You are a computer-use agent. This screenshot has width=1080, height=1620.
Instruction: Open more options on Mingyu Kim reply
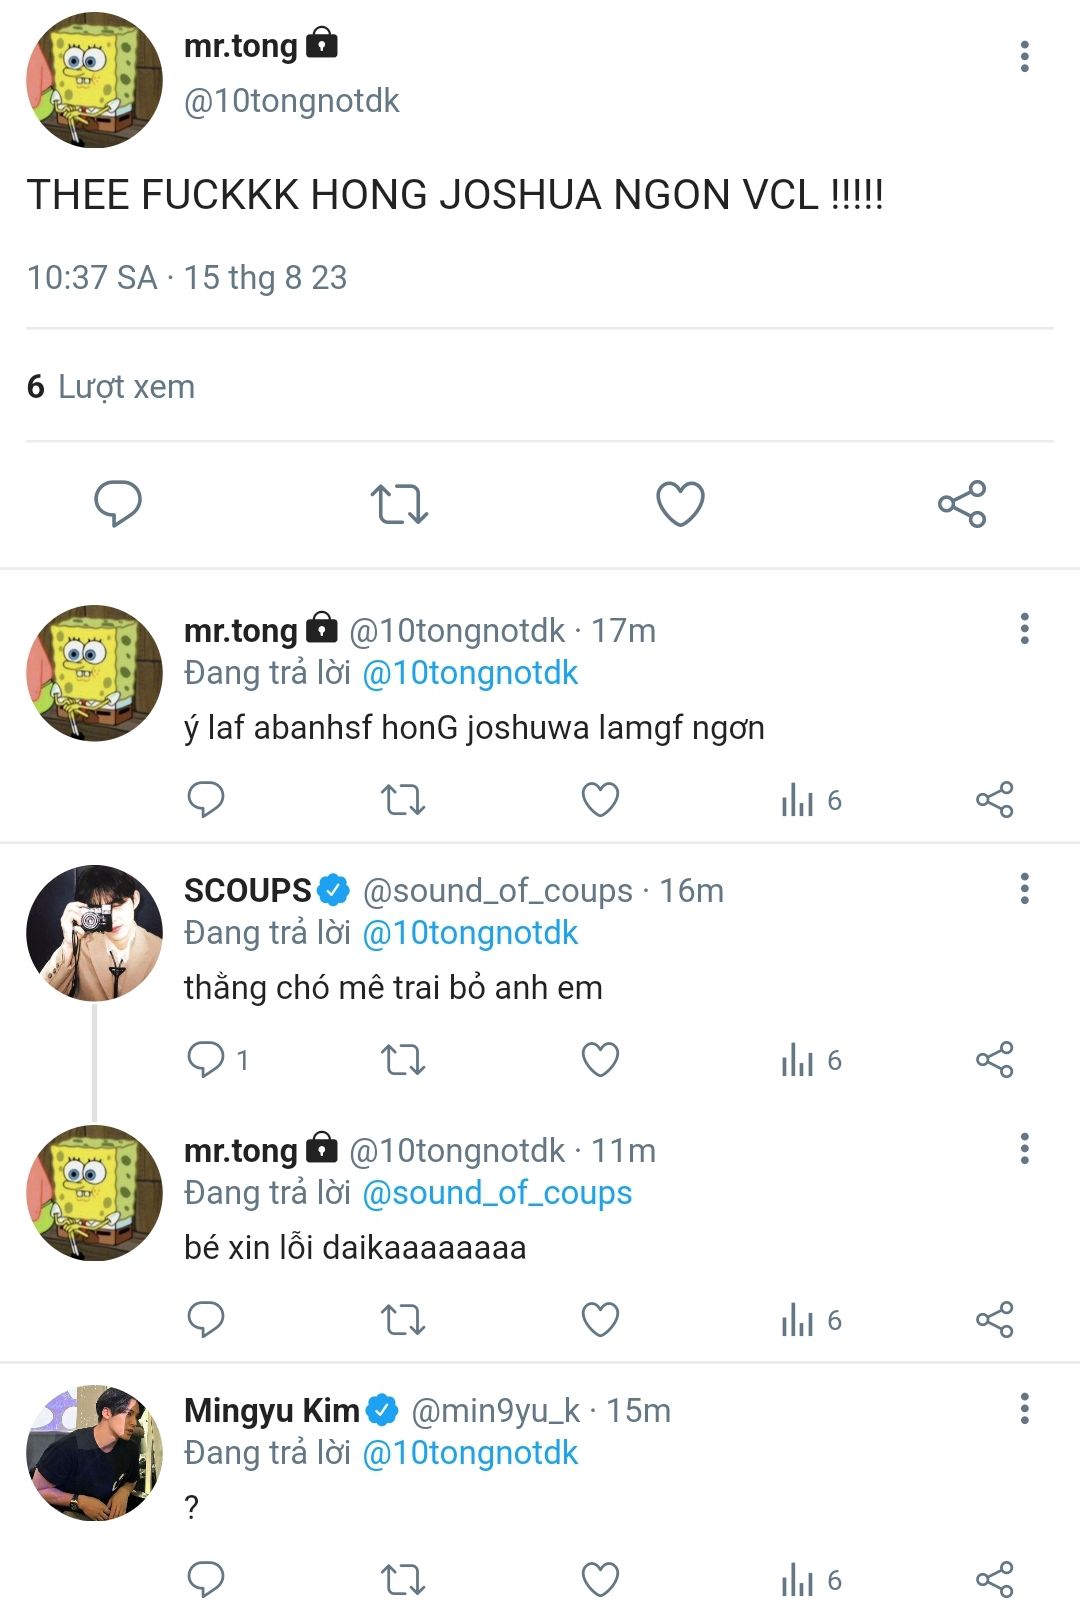pyautogui.click(x=1024, y=1409)
